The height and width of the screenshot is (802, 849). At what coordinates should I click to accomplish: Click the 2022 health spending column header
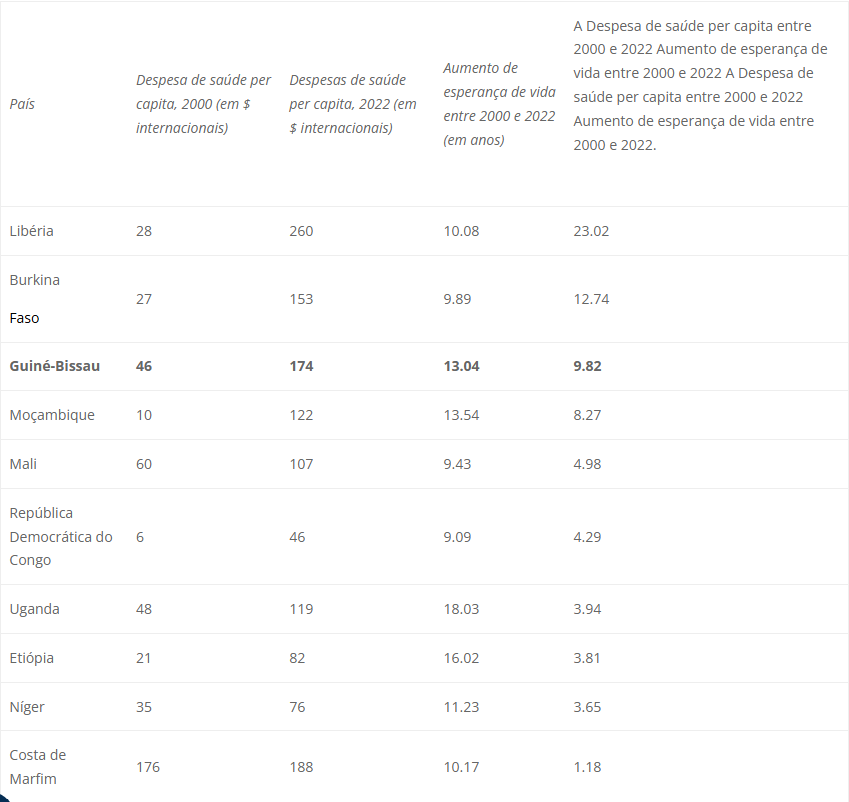click(x=352, y=104)
